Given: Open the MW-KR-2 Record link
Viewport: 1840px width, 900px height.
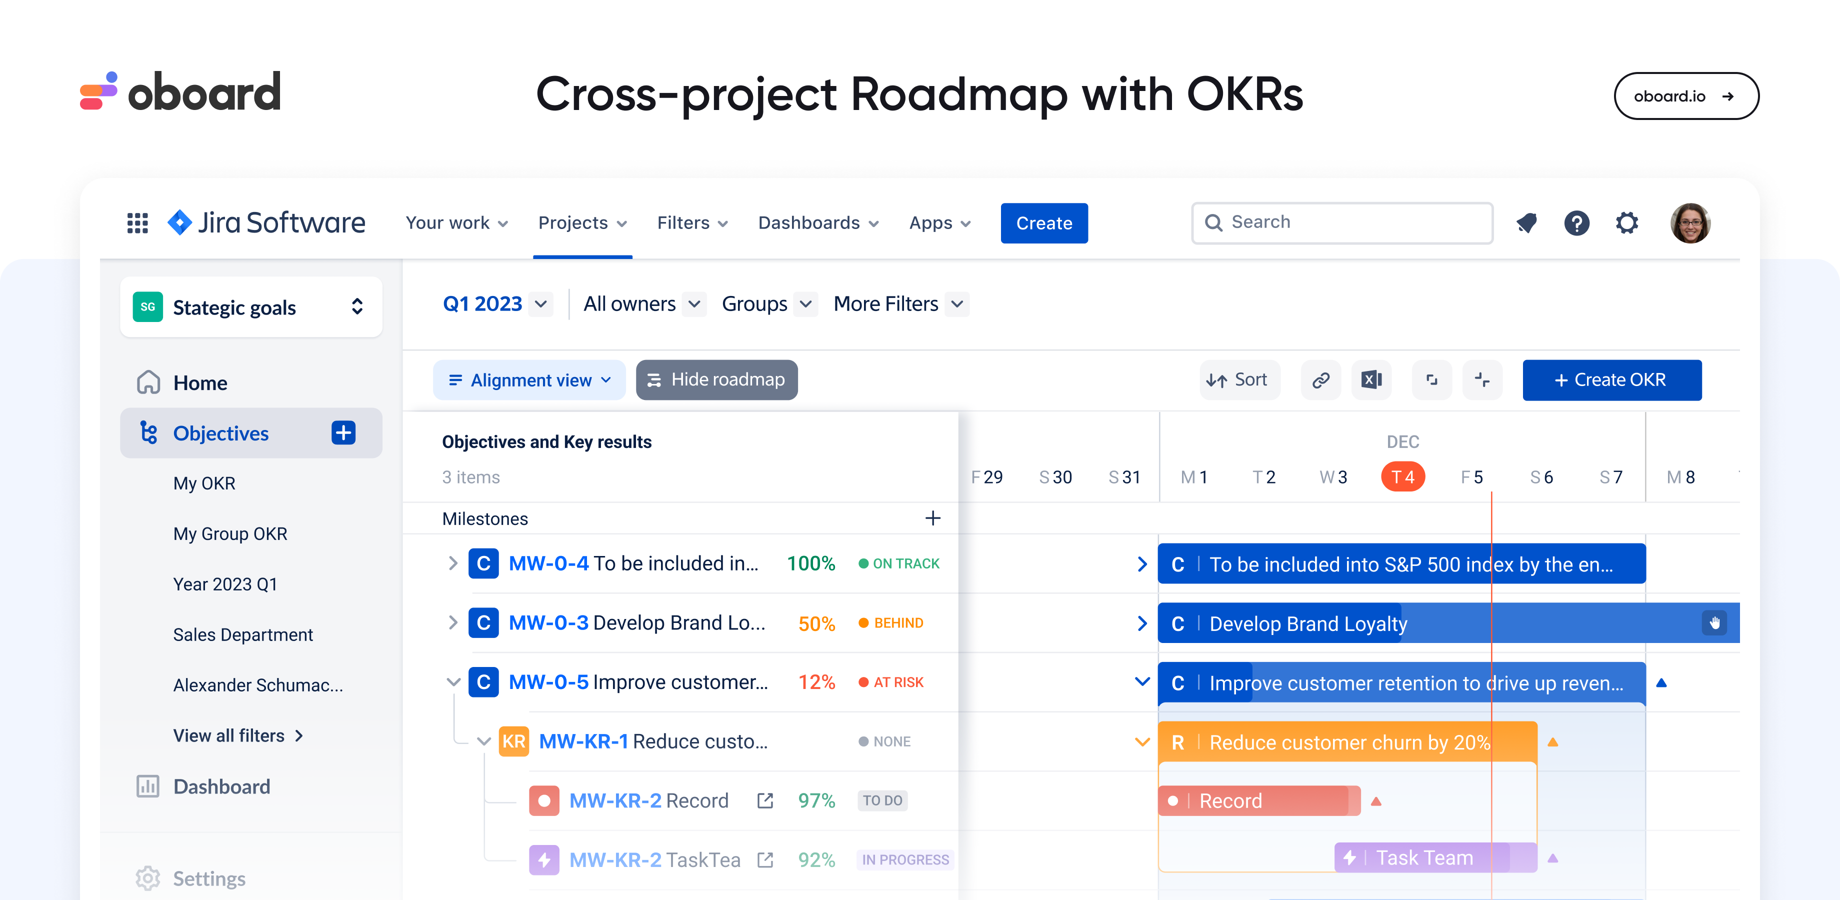Looking at the screenshot, I should 765,800.
